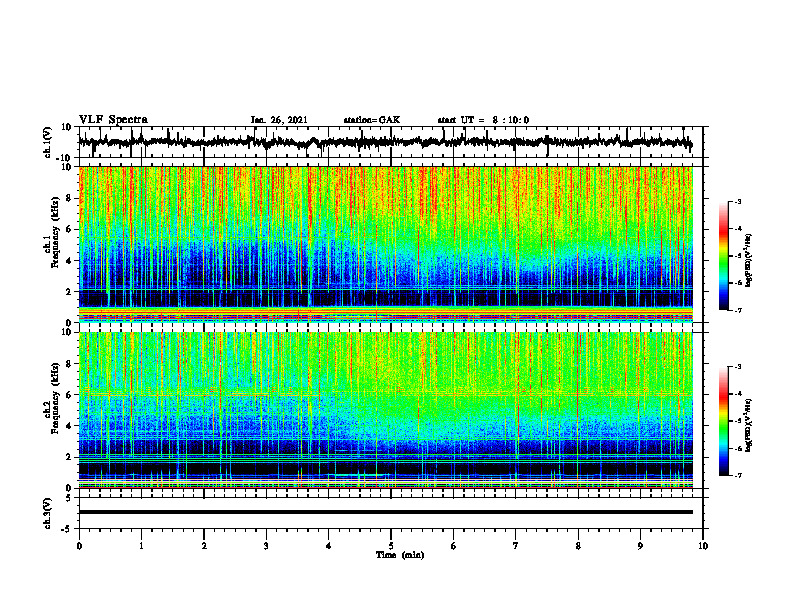Click the "-7" label on ch.1 color scale
The width and height of the screenshot is (792, 612).
pos(737,310)
